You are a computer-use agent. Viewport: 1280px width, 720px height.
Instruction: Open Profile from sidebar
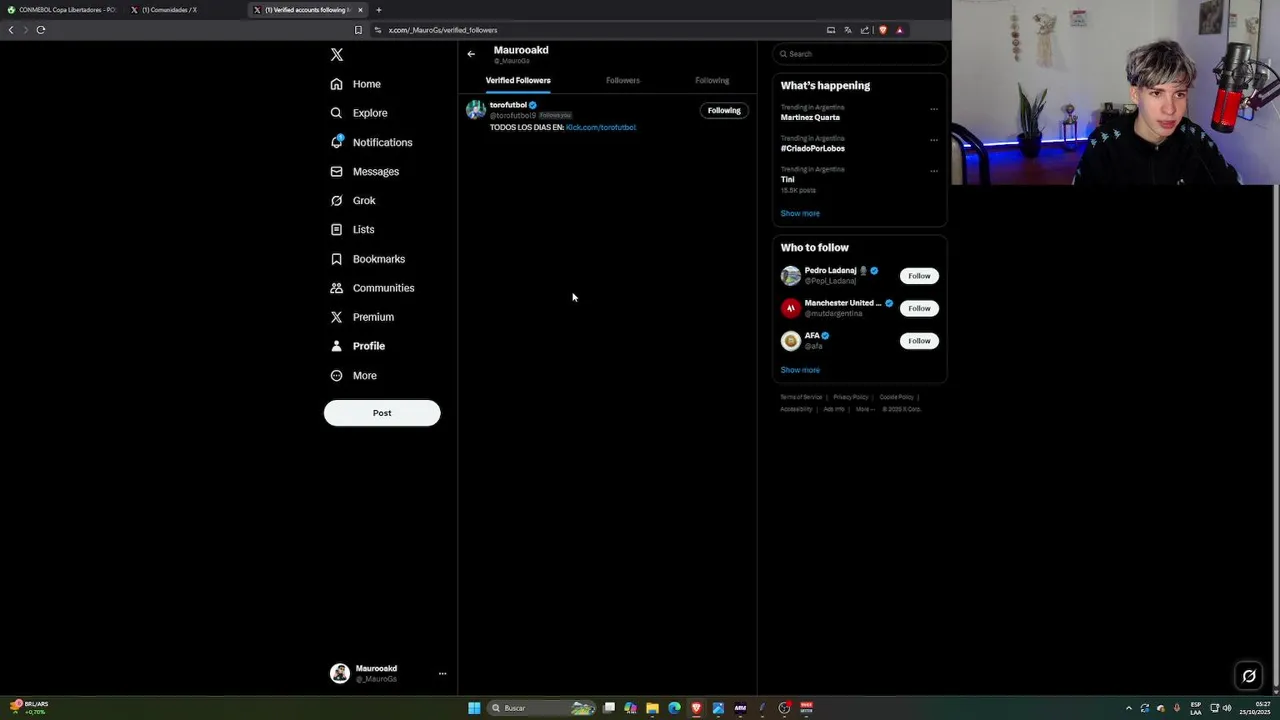(358, 346)
